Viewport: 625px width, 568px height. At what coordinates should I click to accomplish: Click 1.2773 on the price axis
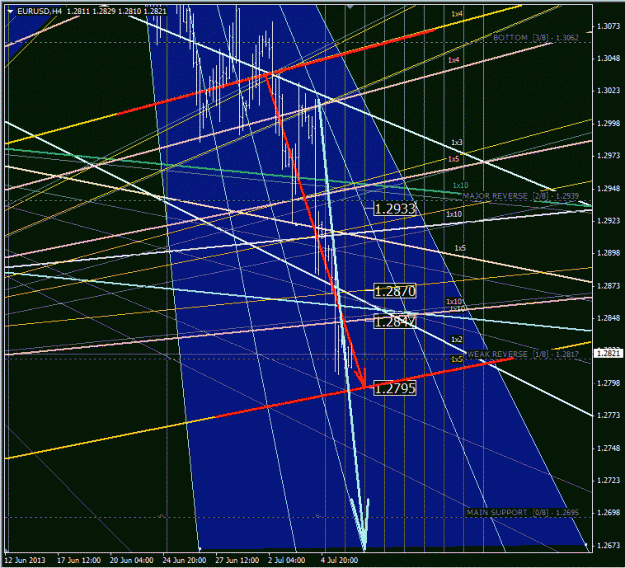tap(608, 415)
